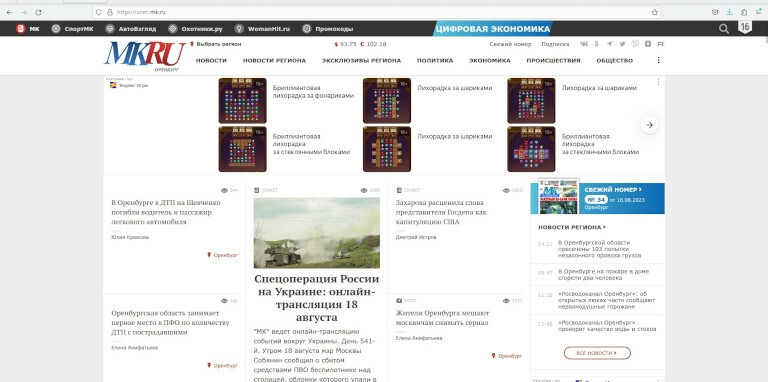
Task: Click the browser reload button
Action: (x=38, y=12)
